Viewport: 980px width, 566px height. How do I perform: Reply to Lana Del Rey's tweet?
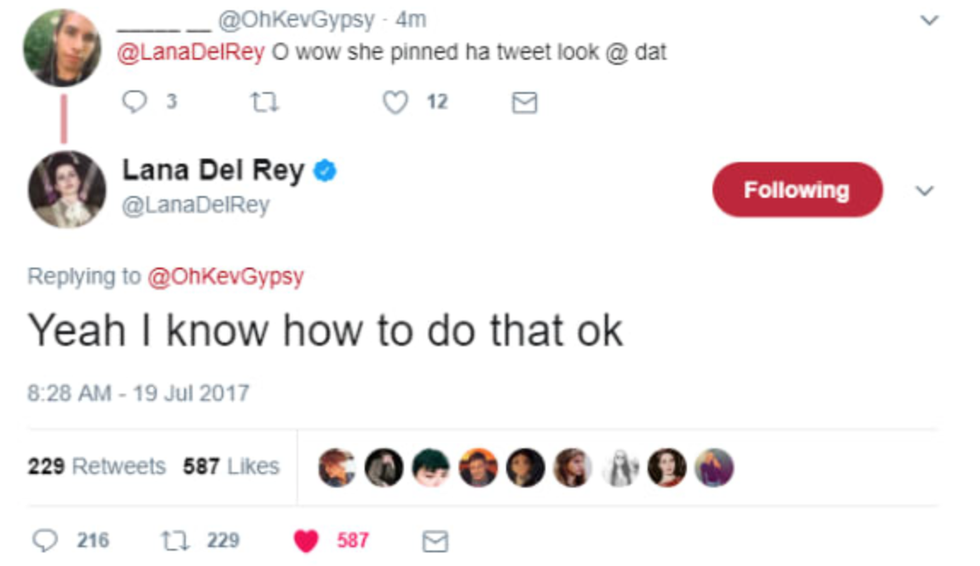[x=46, y=541]
